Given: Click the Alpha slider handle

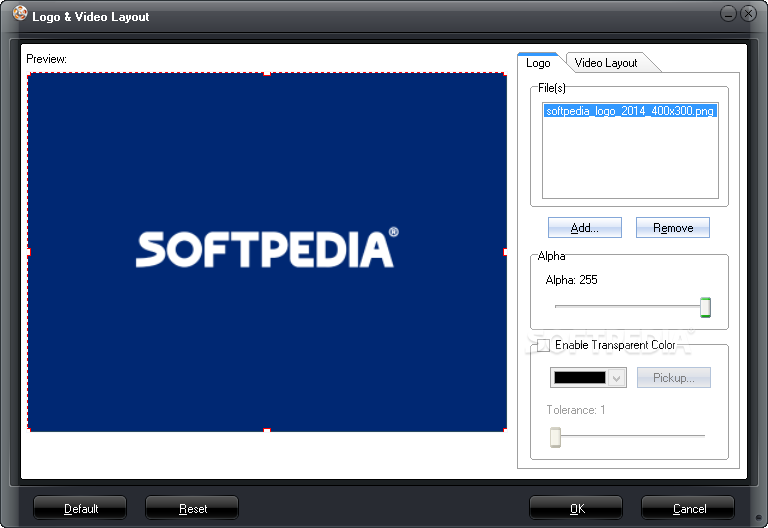Looking at the screenshot, I should pyautogui.click(x=705, y=307).
